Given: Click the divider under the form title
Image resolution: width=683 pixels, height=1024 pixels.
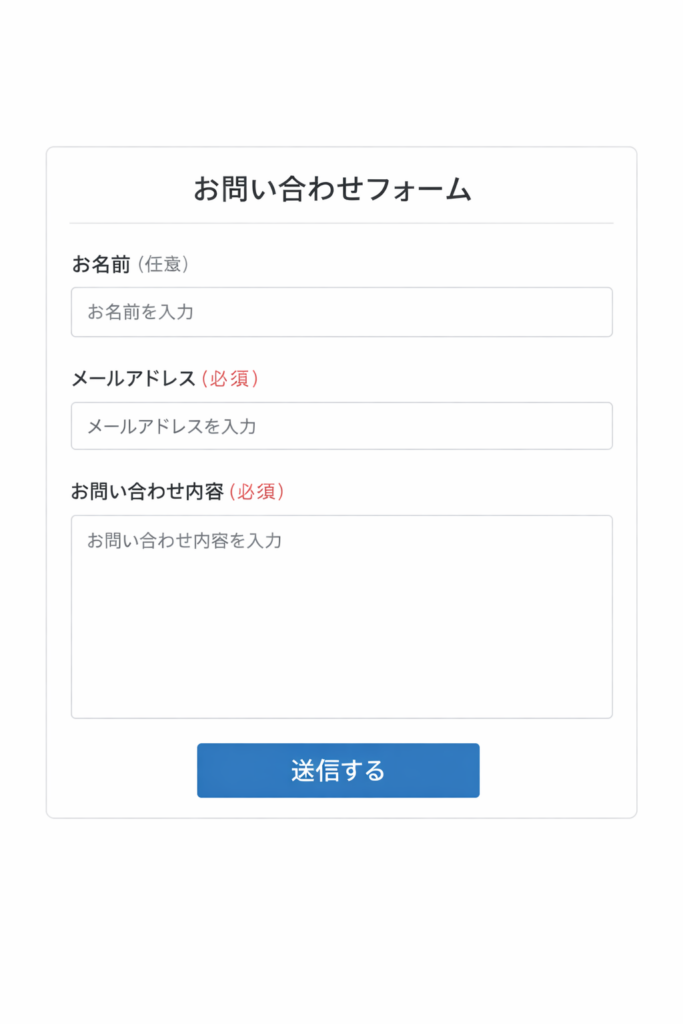Looking at the screenshot, I should tap(341, 218).
